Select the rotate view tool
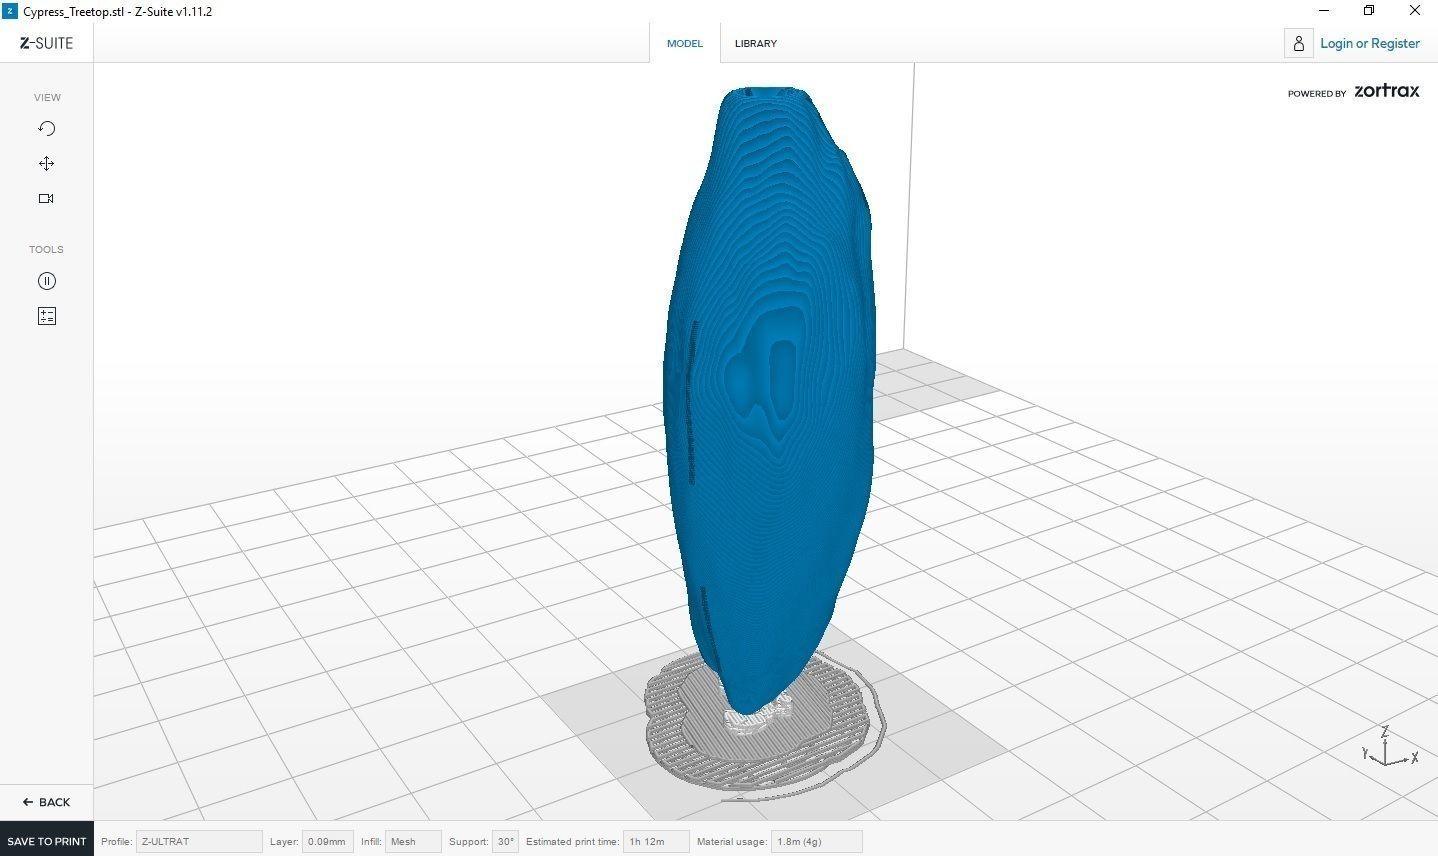Viewport: 1438px width, 856px height. [x=46, y=128]
